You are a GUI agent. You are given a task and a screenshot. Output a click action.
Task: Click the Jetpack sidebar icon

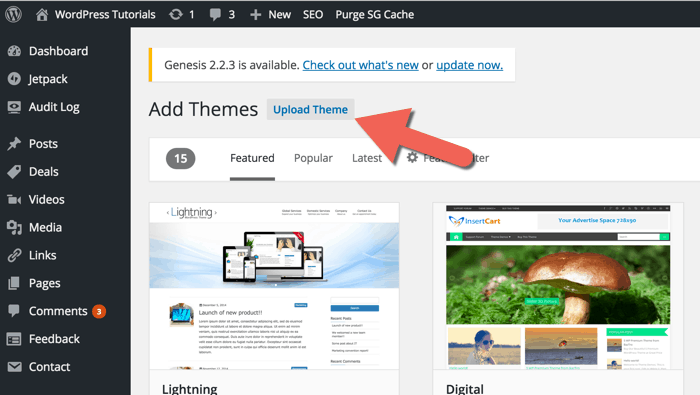click(14, 79)
